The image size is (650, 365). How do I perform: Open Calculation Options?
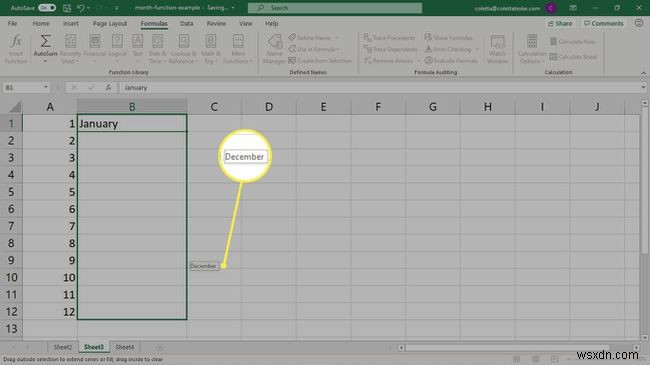point(532,49)
